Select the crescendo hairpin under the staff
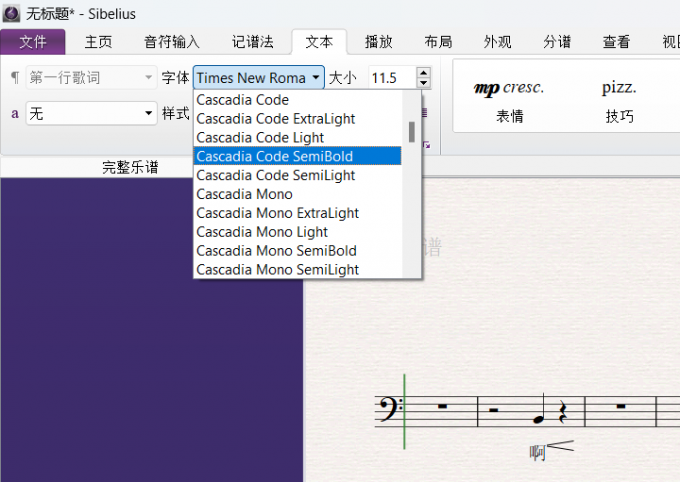Screen dimensions: 680x482 click(x=560, y=449)
